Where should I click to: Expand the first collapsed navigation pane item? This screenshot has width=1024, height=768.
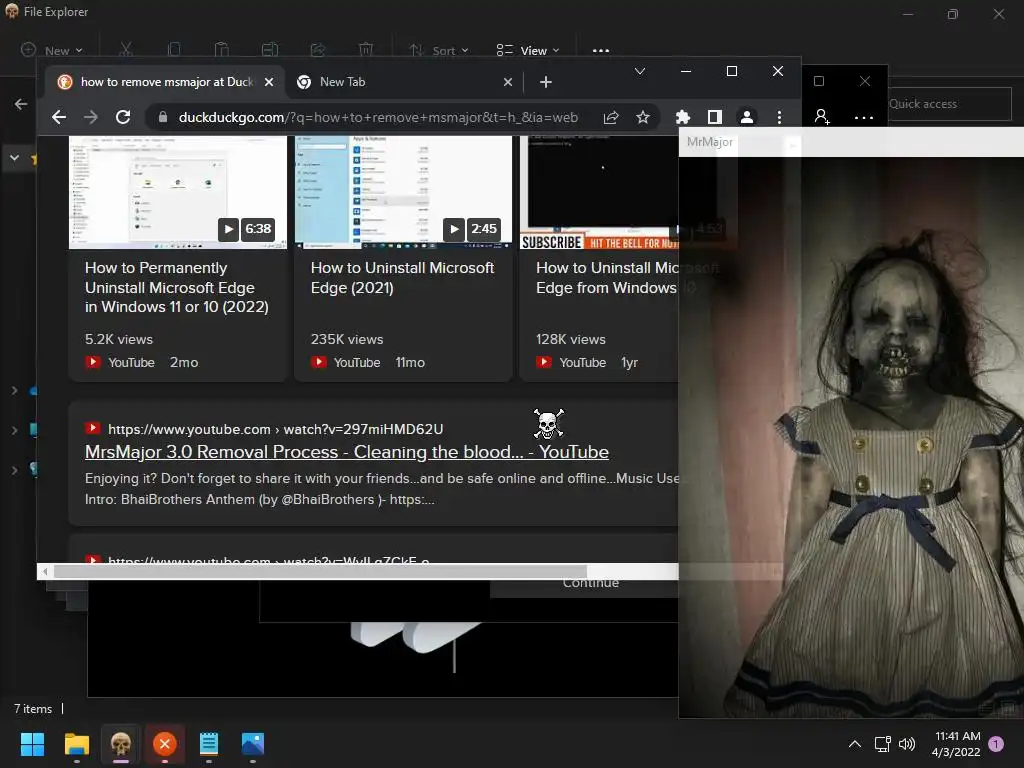coord(14,391)
